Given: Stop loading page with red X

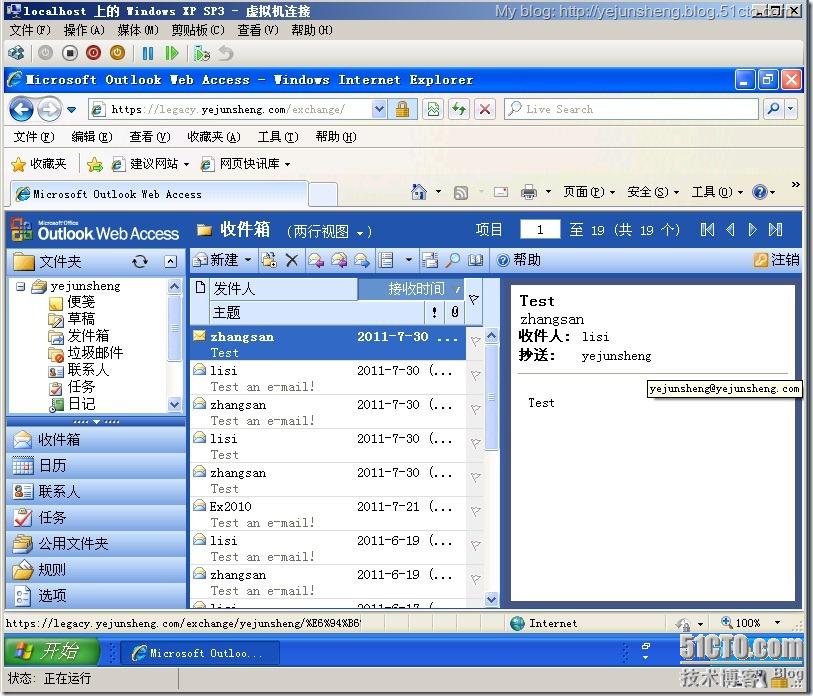Looking at the screenshot, I should pyautogui.click(x=485, y=109).
